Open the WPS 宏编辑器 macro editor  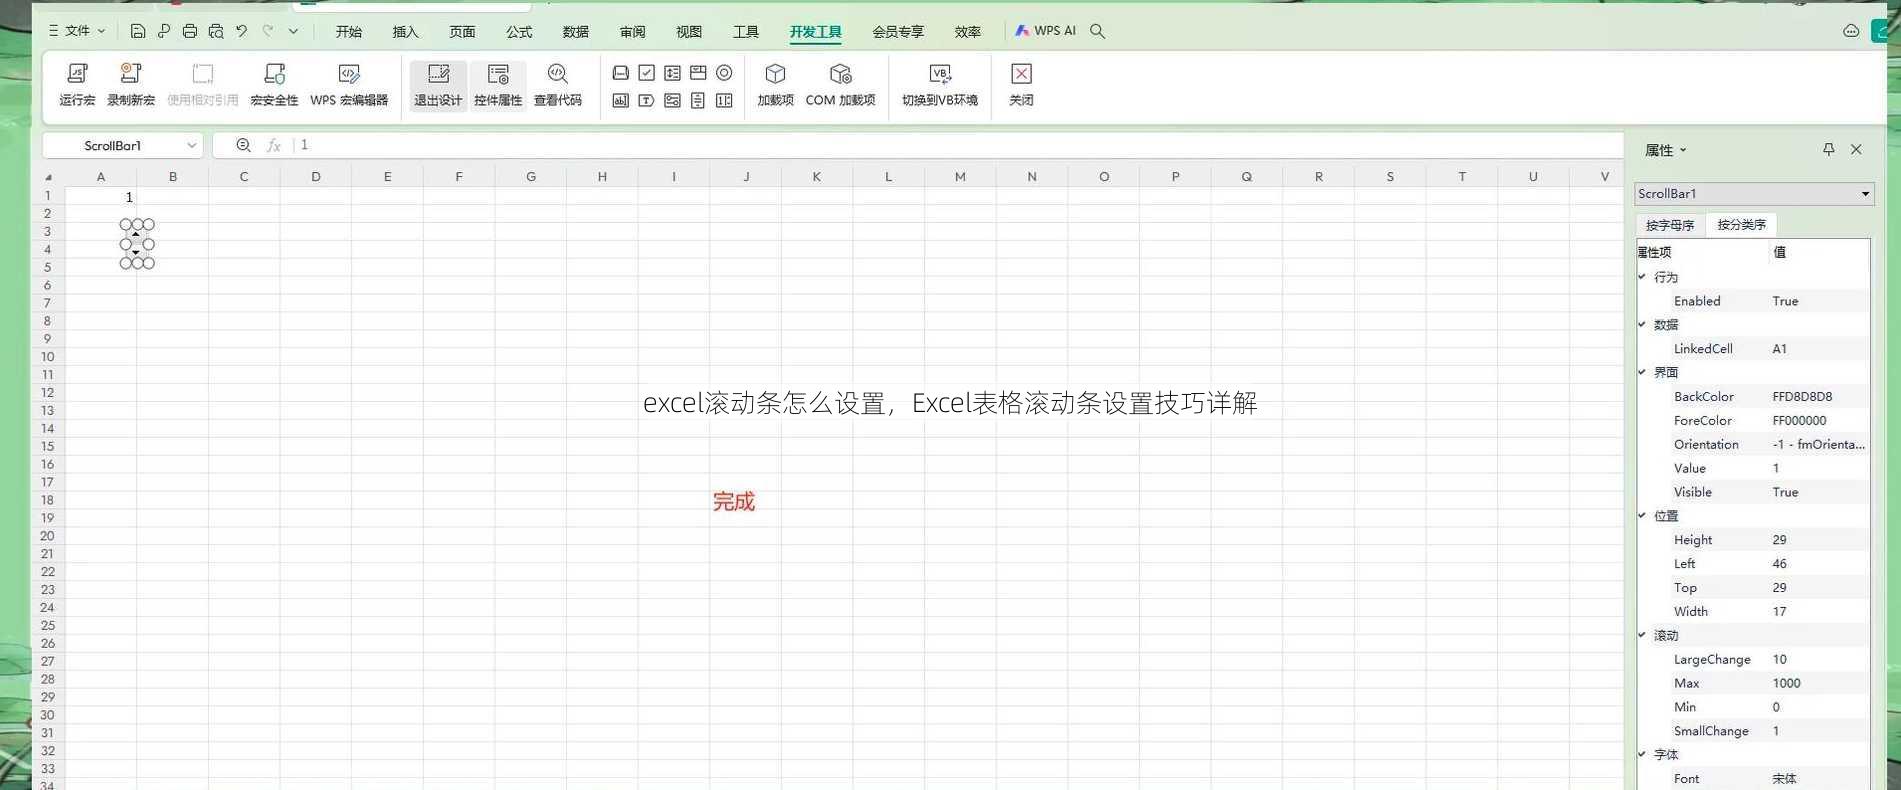coord(349,84)
